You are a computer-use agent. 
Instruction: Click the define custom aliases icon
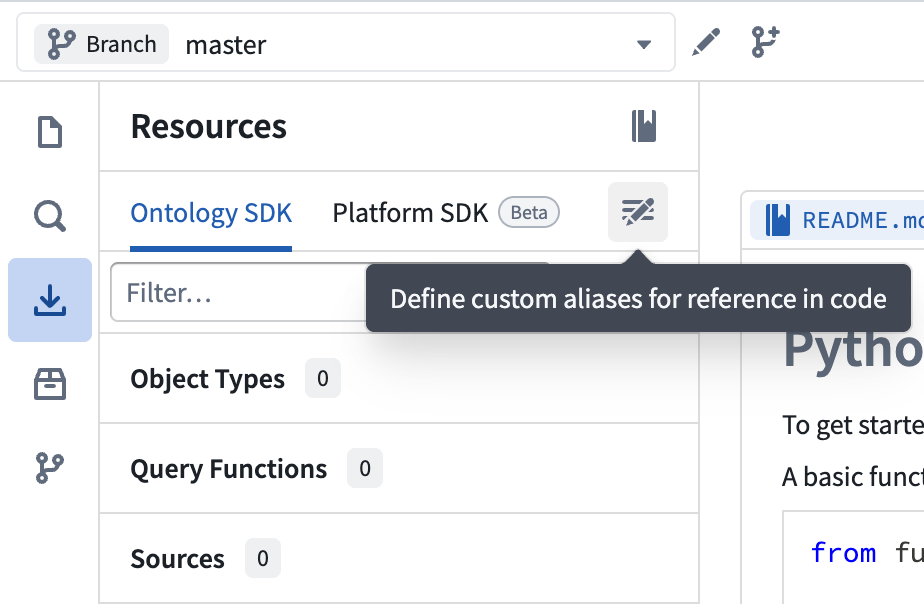click(637, 212)
